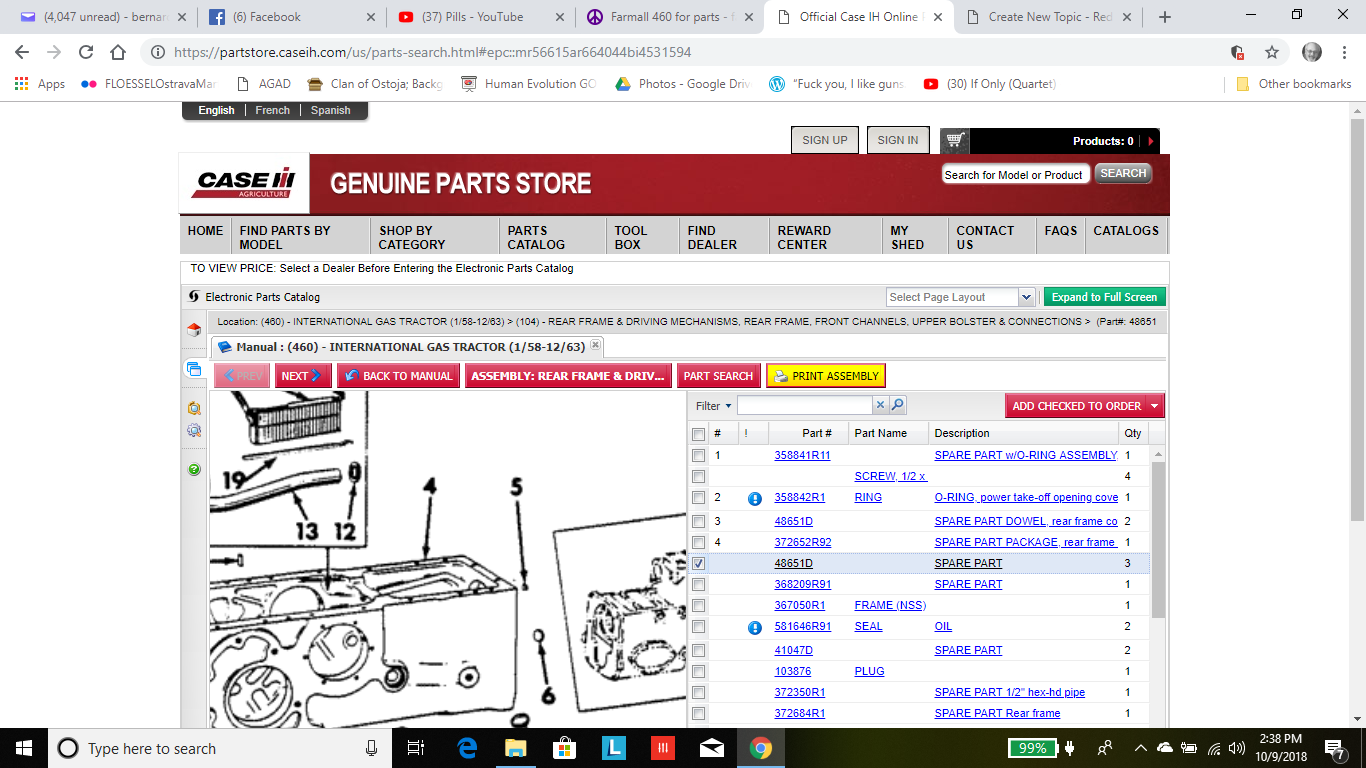This screenshot has width=1366, height=768.
Task: Select the part lookup magnifier icon in sidebar
Action: (x=194, y=407)
